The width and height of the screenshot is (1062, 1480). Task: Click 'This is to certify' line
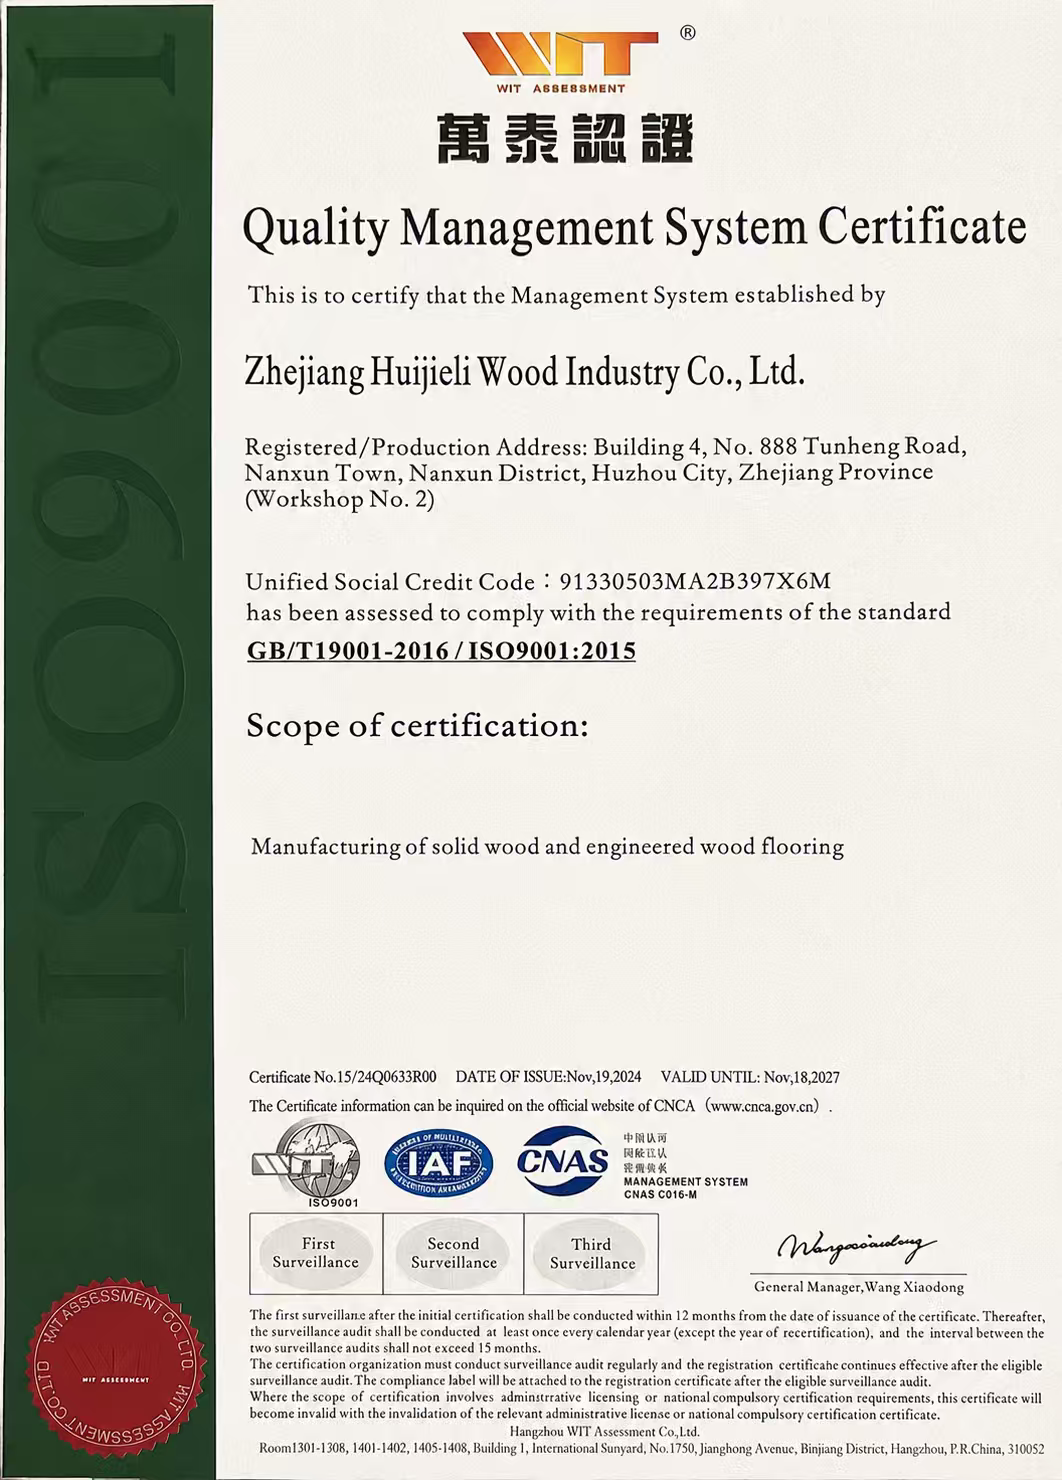click(x=567, y=295)
